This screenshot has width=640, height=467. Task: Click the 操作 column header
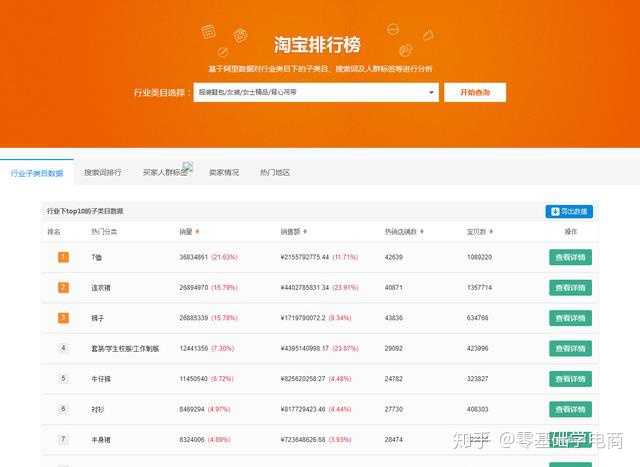point(571,232)
